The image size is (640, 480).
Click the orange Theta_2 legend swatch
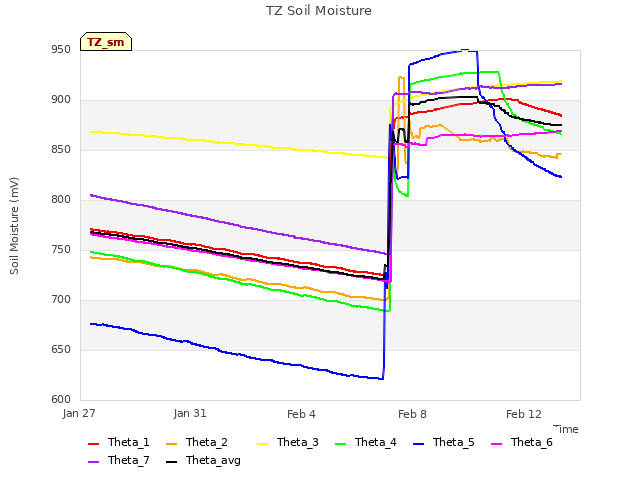coord(171,444)
